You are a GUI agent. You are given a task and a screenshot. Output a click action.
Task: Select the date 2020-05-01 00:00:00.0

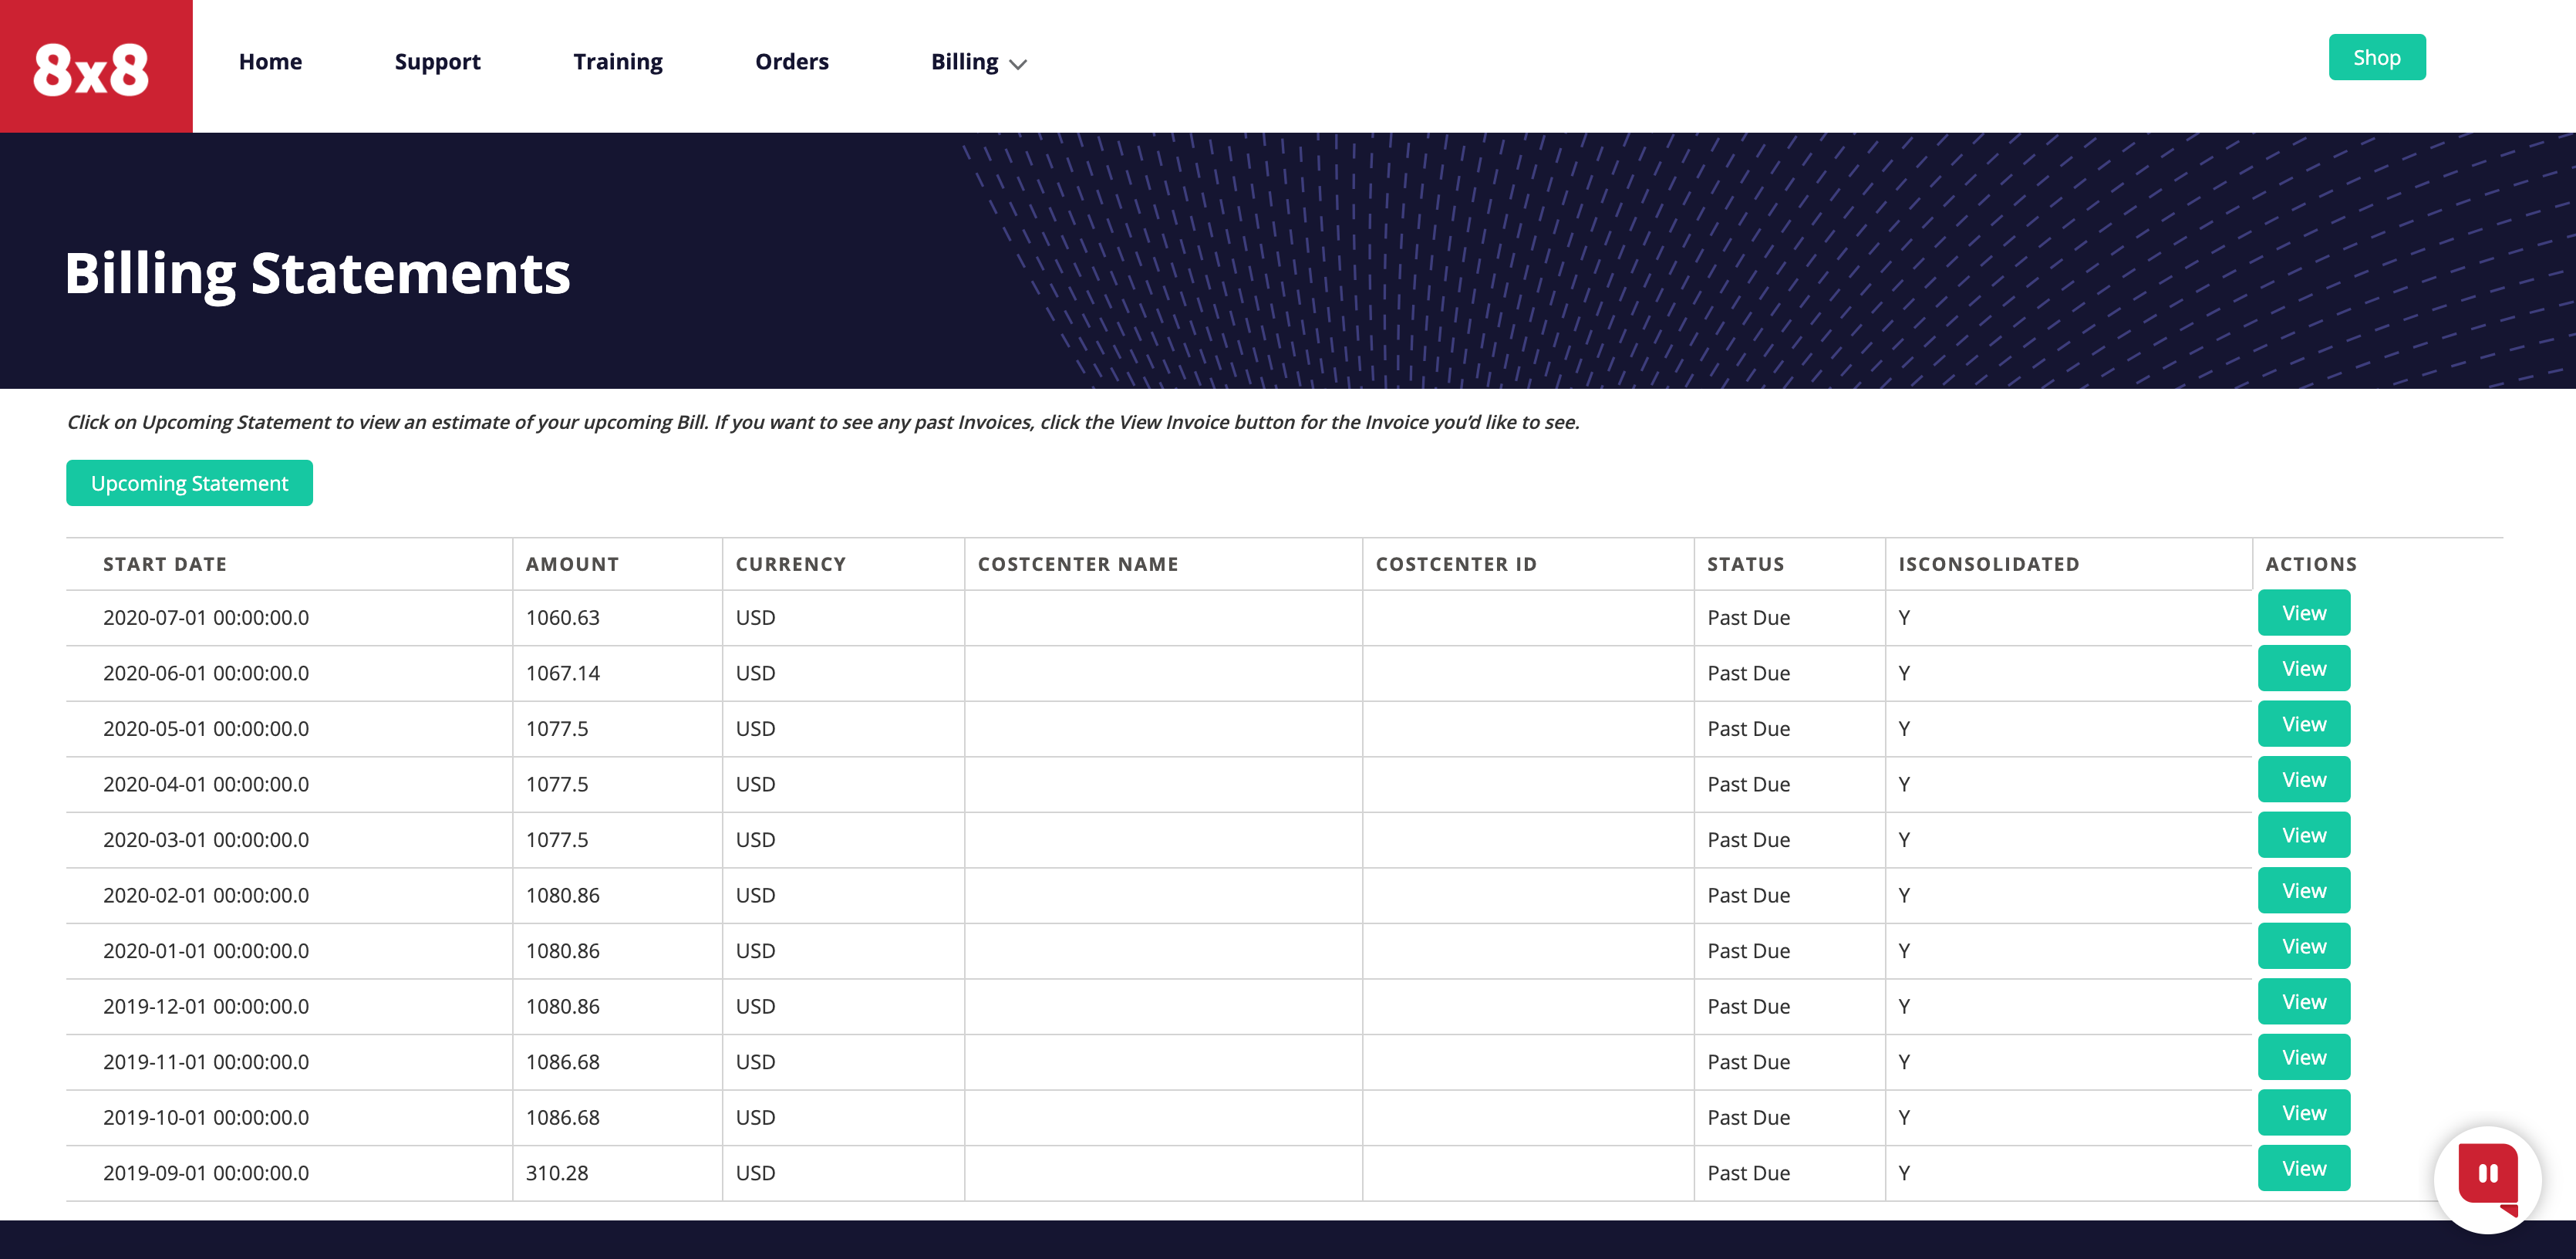206,729
